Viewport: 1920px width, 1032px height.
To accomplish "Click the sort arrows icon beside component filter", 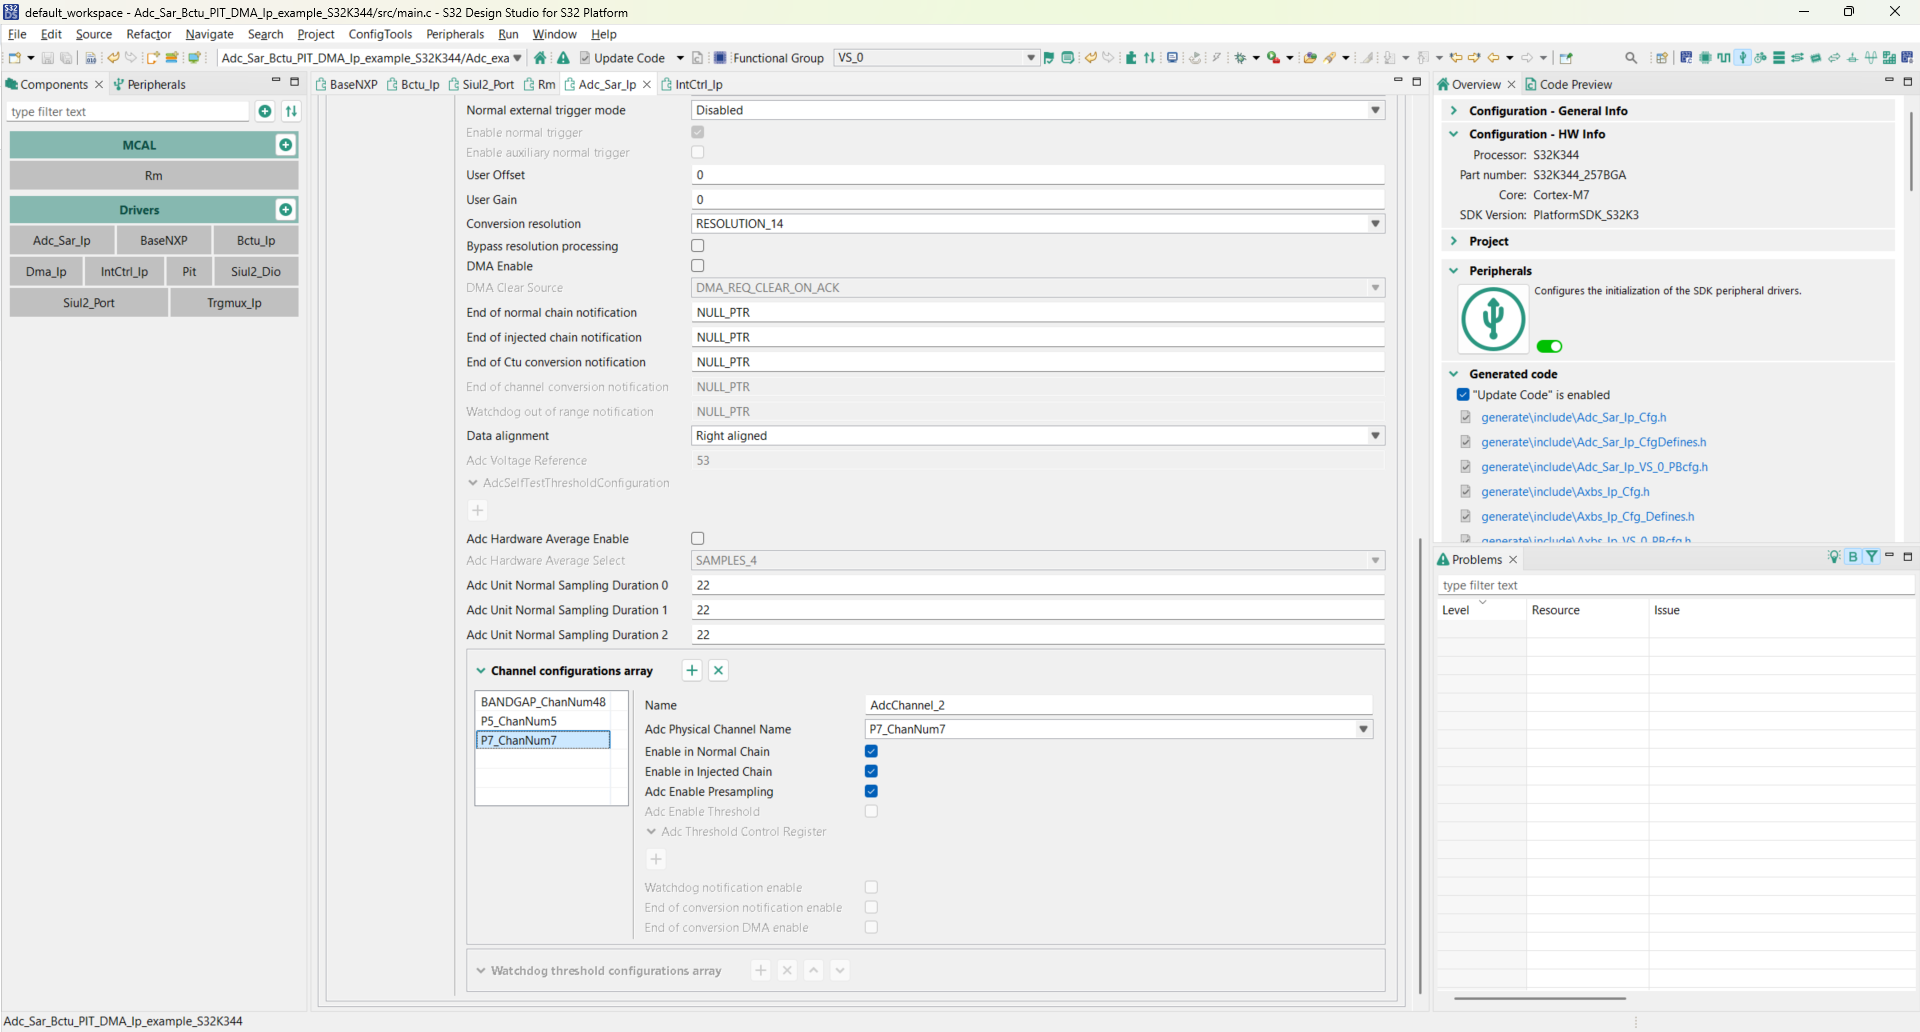I will pyautogui.click(x=291, y=111).
